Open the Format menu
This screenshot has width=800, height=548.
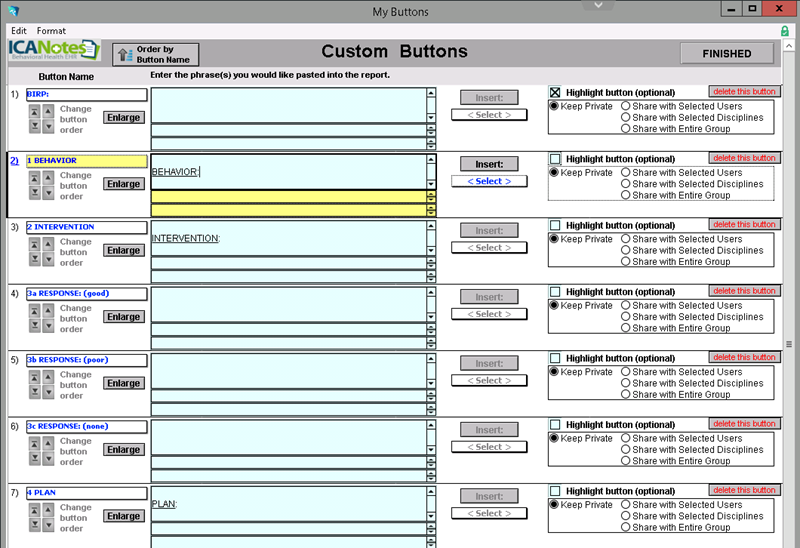click(51, 31)
